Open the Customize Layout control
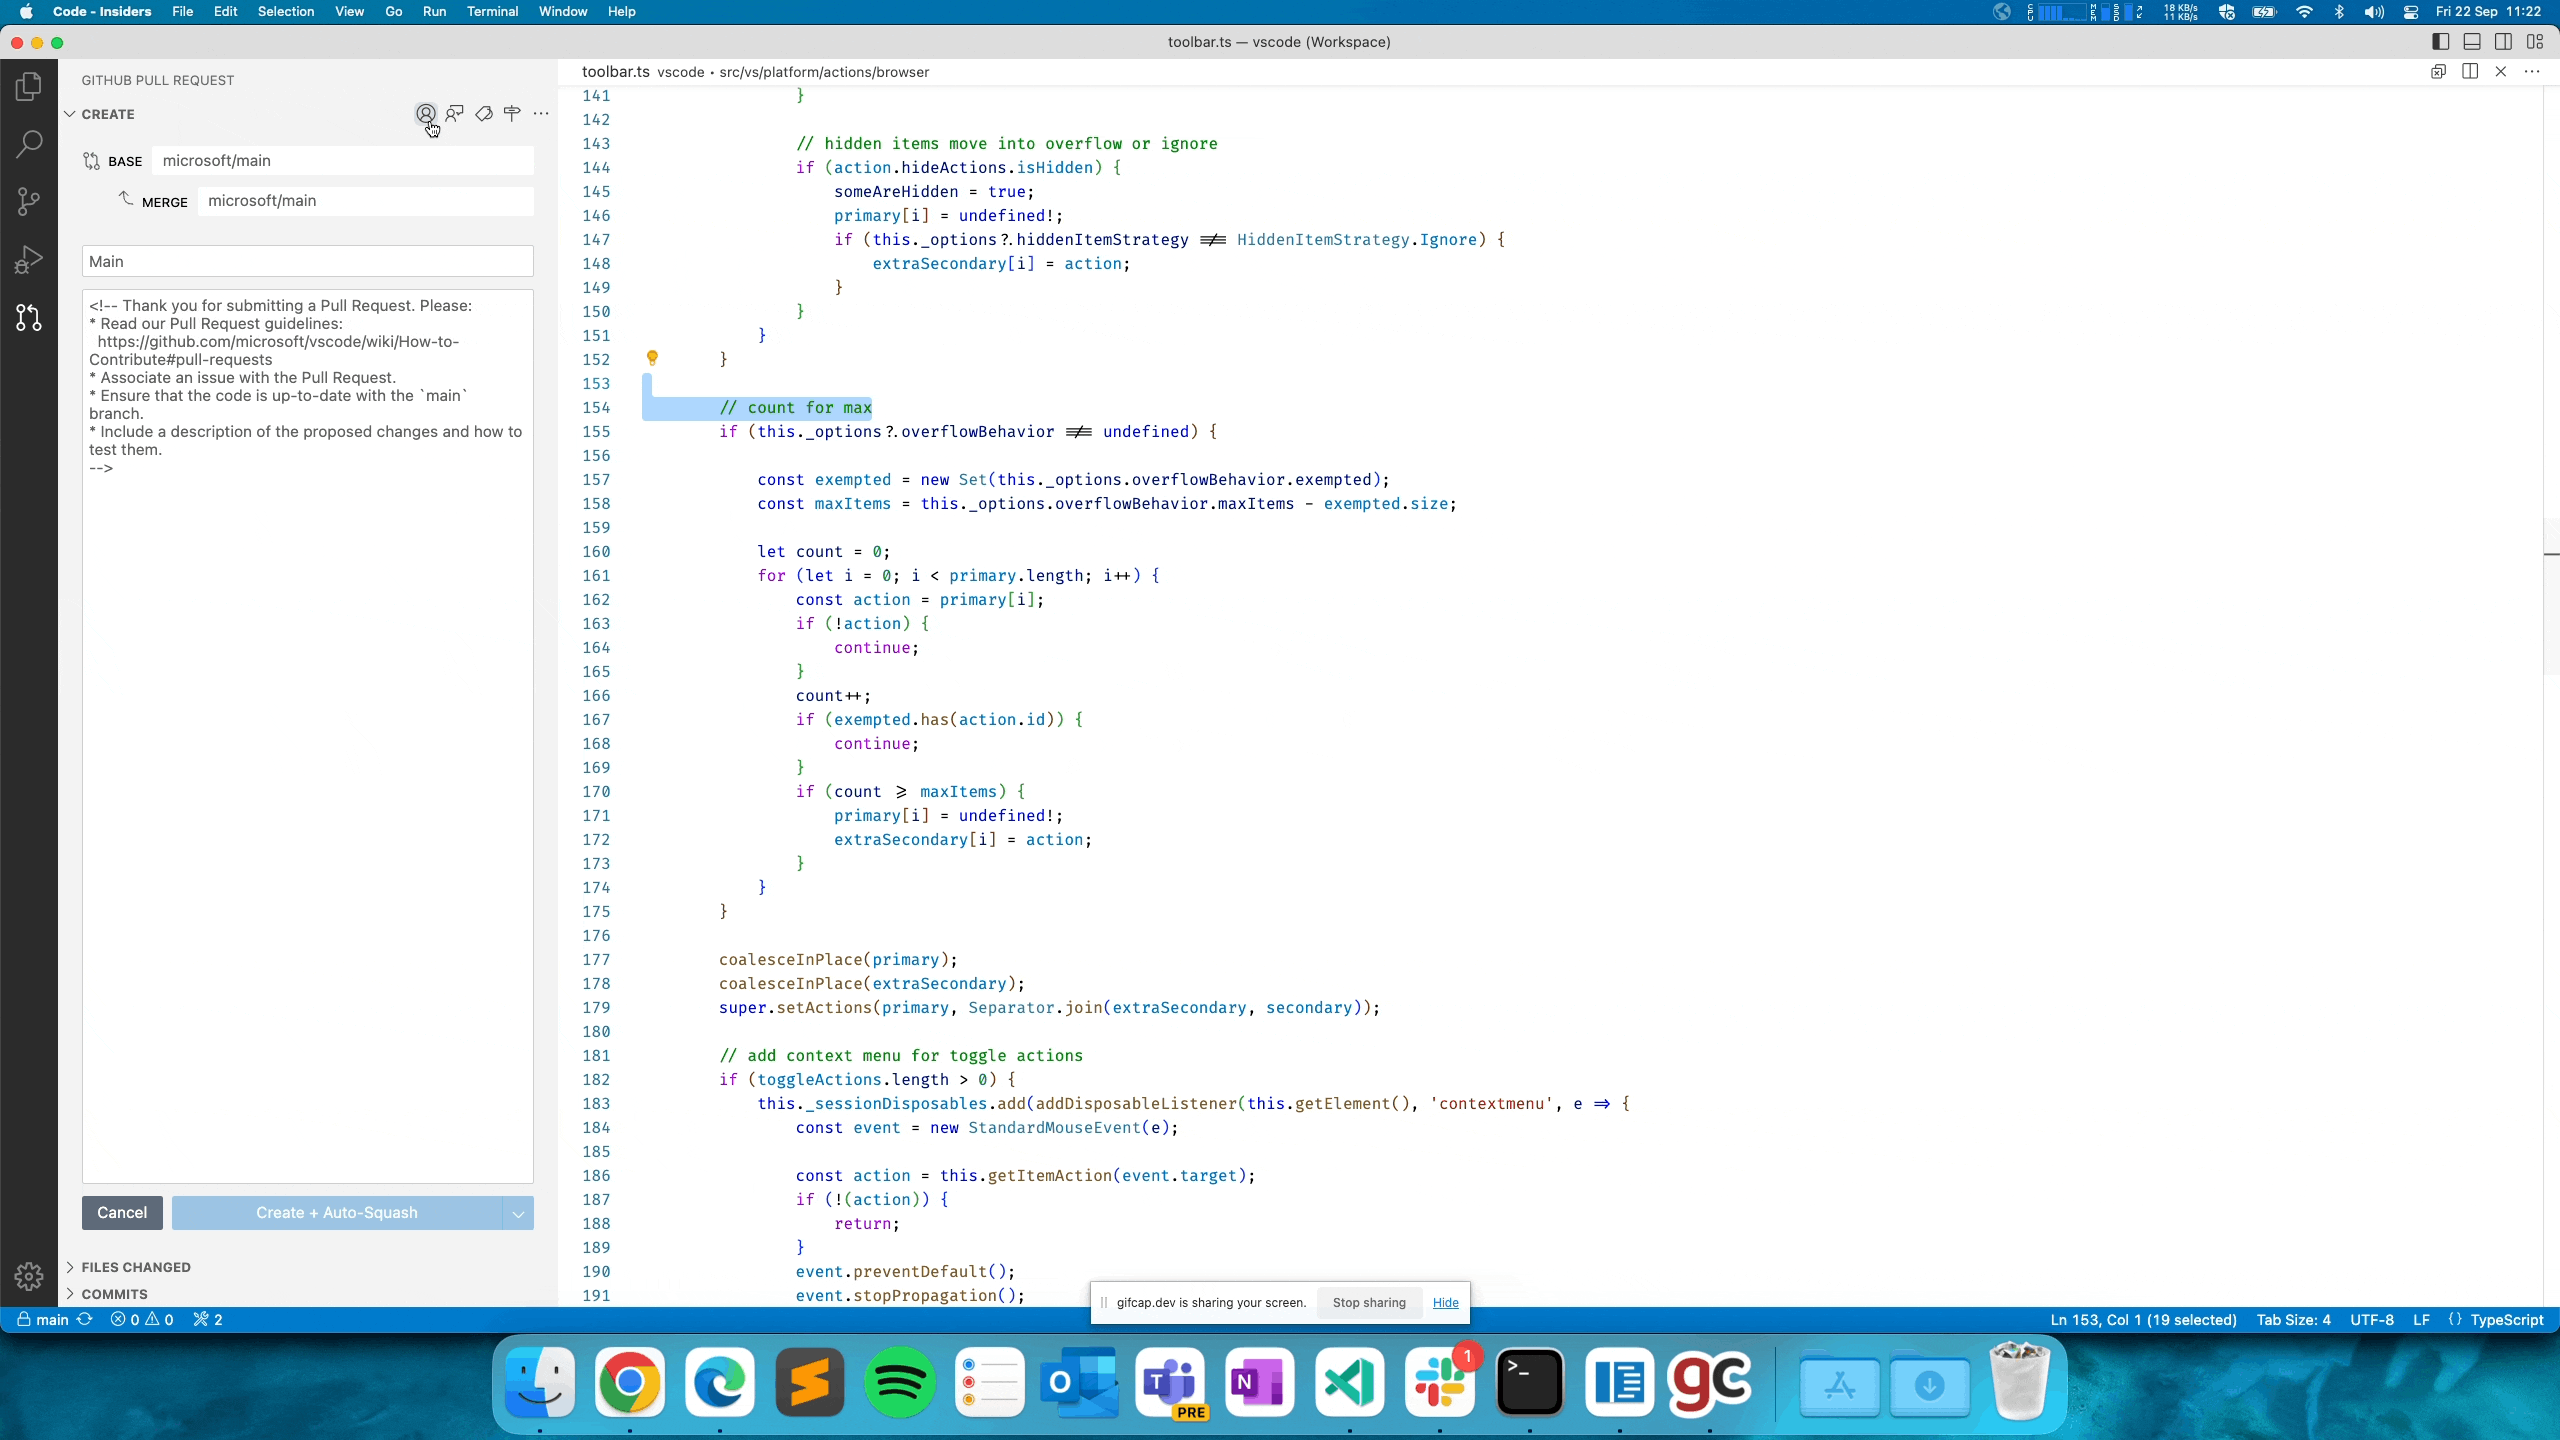This screenshot has height=1440, width=2560. click(x=2536, y=42)
